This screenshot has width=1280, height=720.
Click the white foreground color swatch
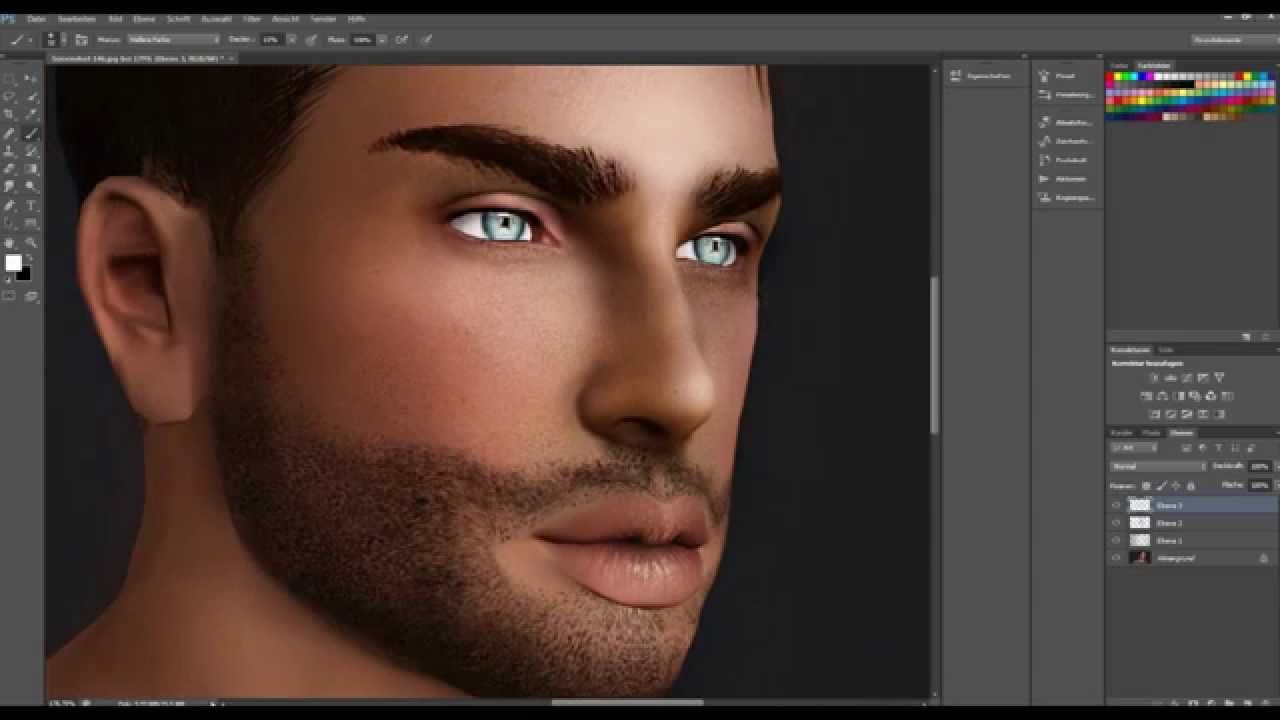click(x=13, y=263)
